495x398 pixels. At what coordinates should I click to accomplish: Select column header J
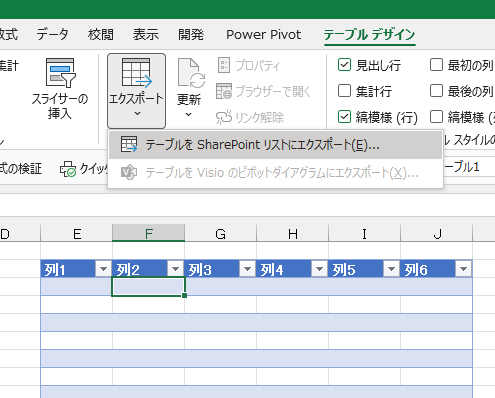(x=436, y=233)
